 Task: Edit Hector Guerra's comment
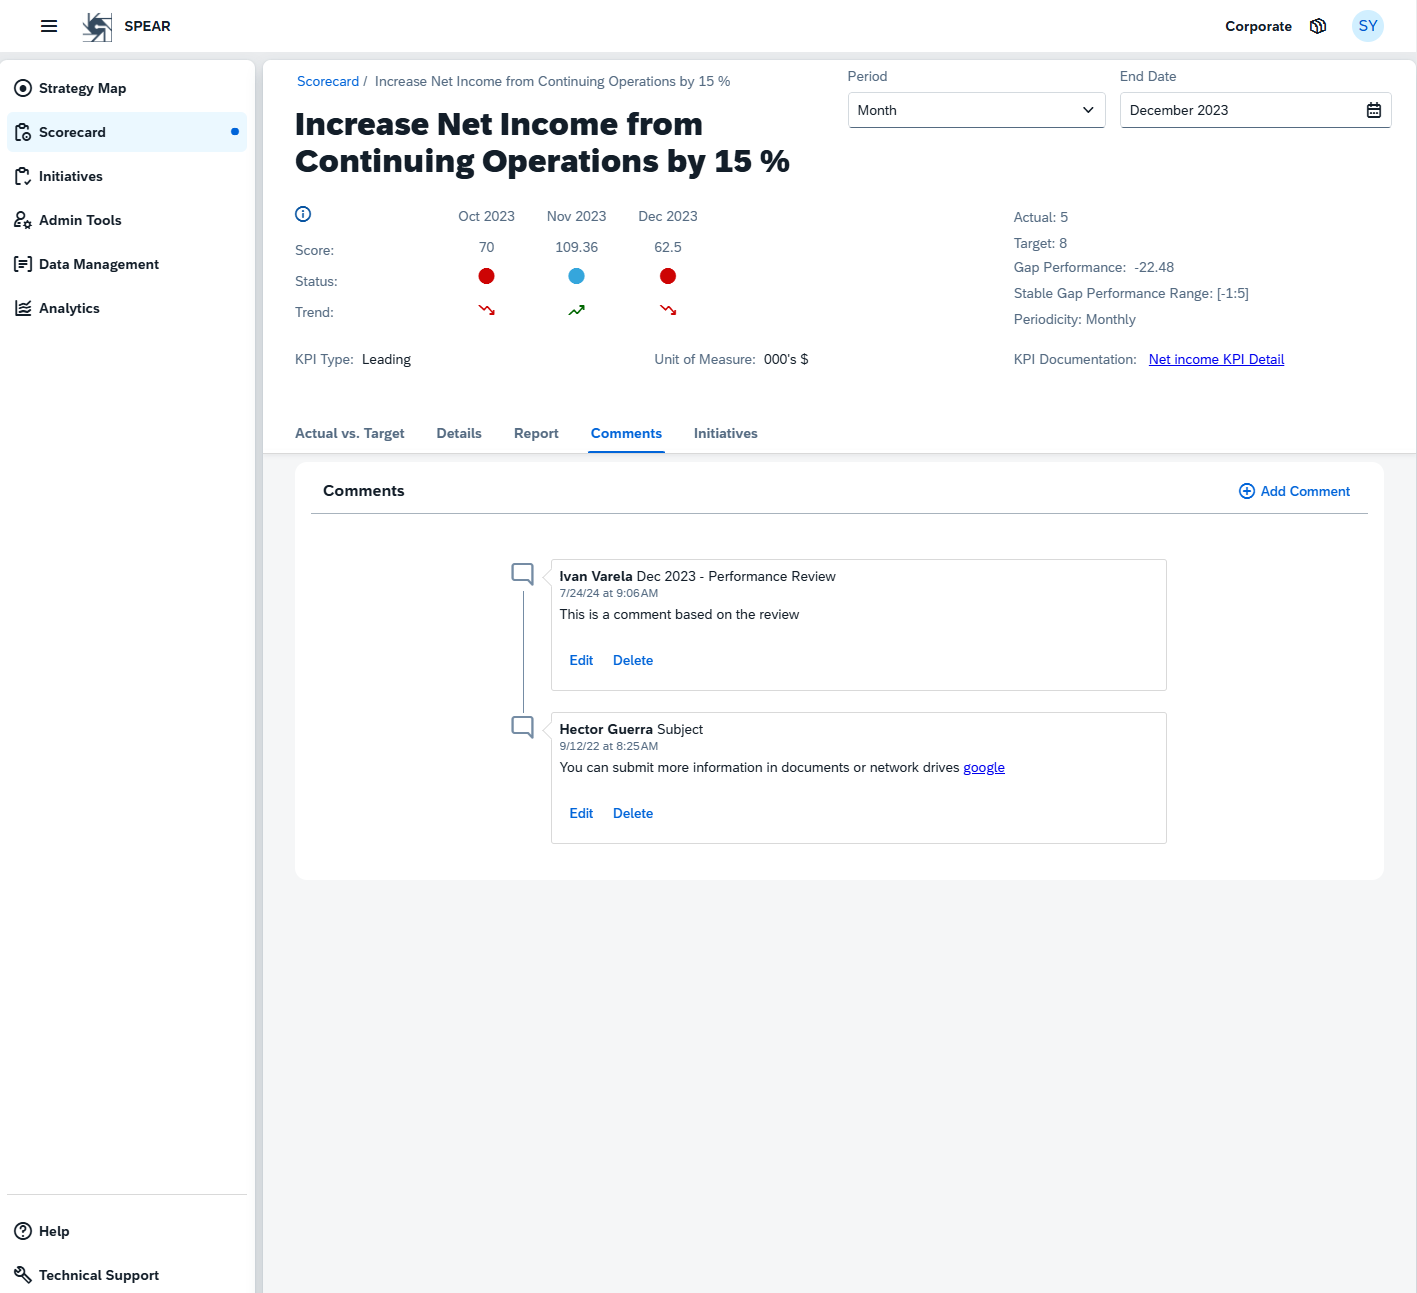[x=581, y=813]
